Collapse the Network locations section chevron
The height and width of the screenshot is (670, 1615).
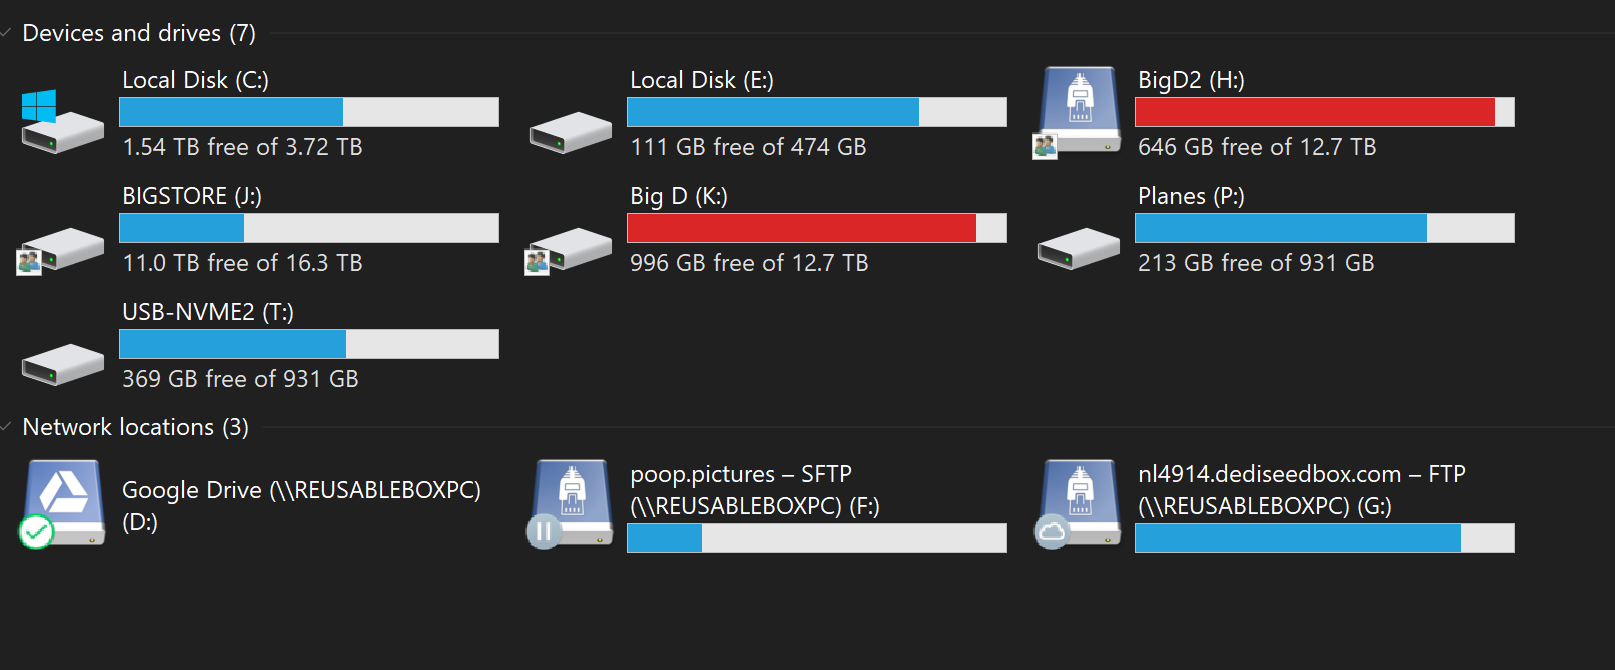[6, 427]
